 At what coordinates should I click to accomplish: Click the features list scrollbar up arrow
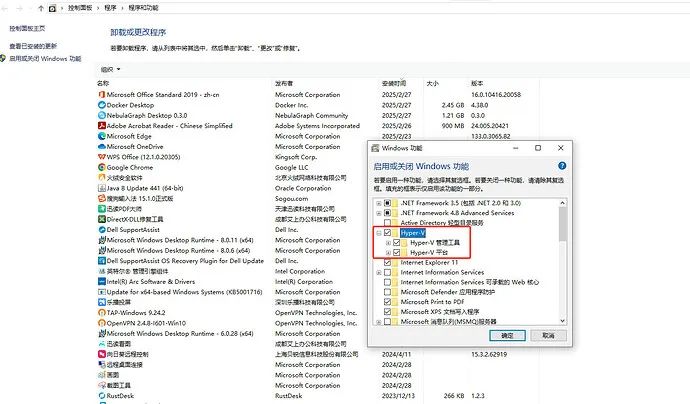coord(562,203)
